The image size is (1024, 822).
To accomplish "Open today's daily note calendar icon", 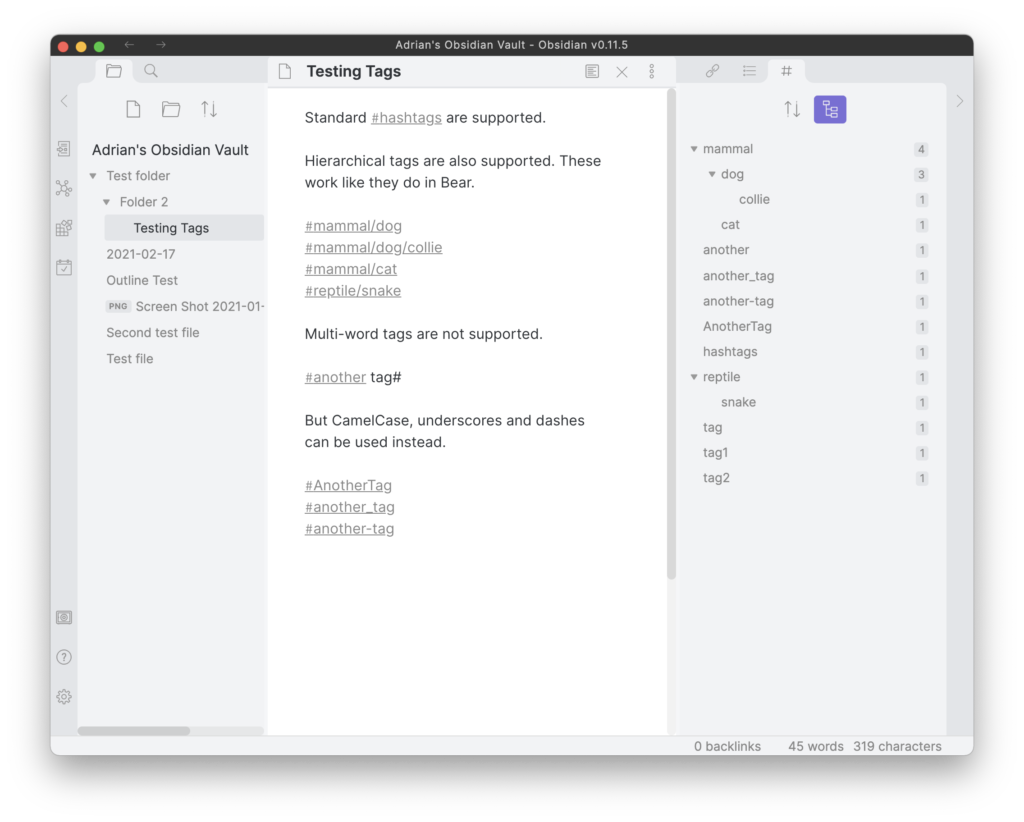I will 64,267.
